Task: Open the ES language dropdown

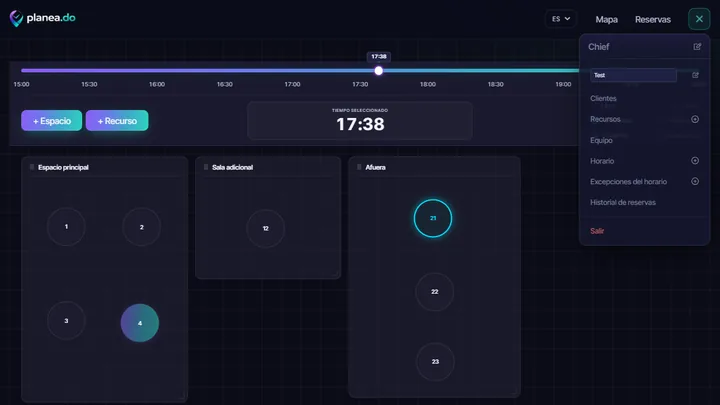Action: point(561,19)
